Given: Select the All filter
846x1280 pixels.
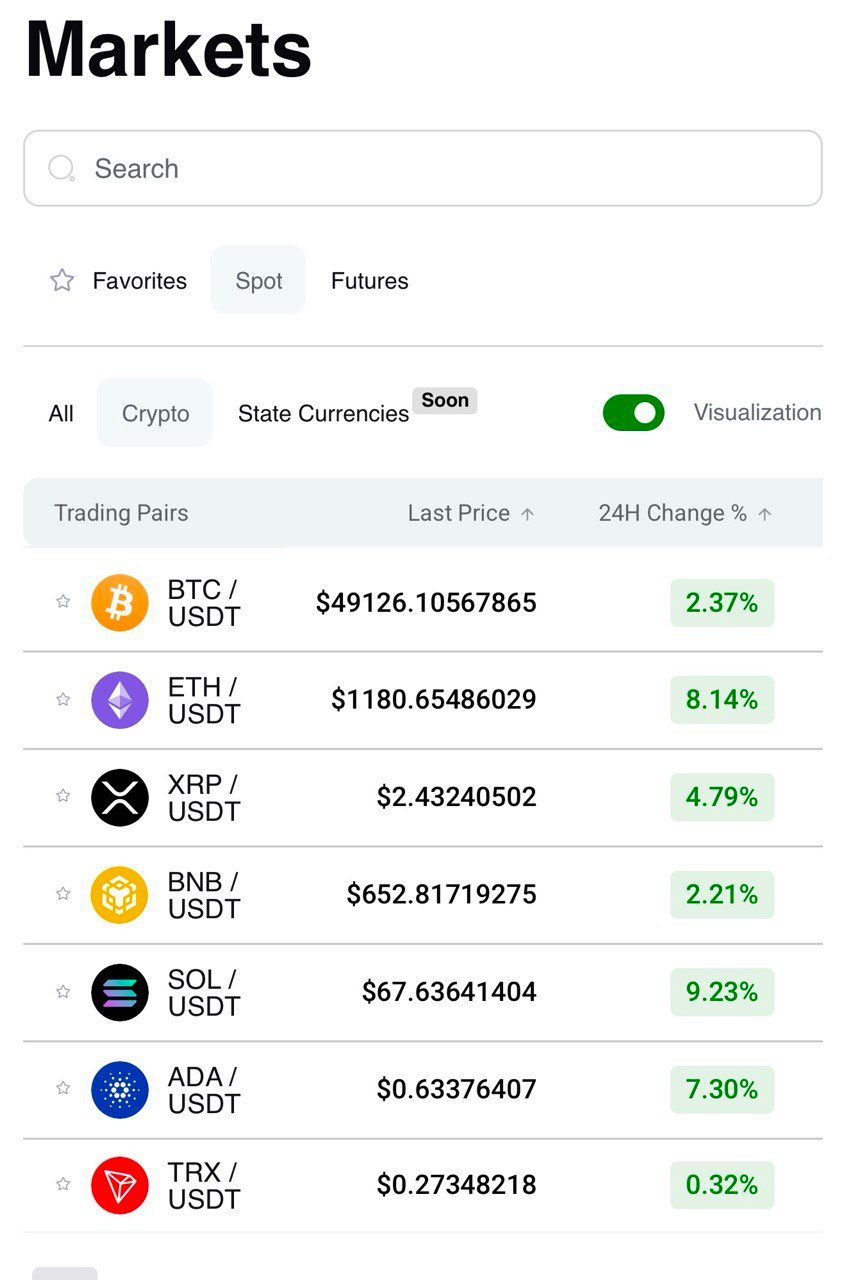Looking at the screenshot, I should coord(61,414).
